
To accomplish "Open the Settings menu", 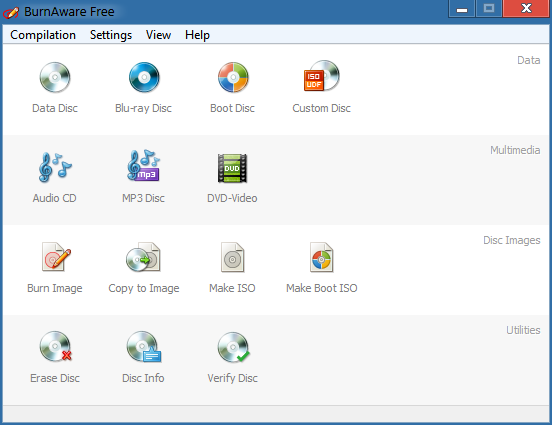I will pos(111,35).
